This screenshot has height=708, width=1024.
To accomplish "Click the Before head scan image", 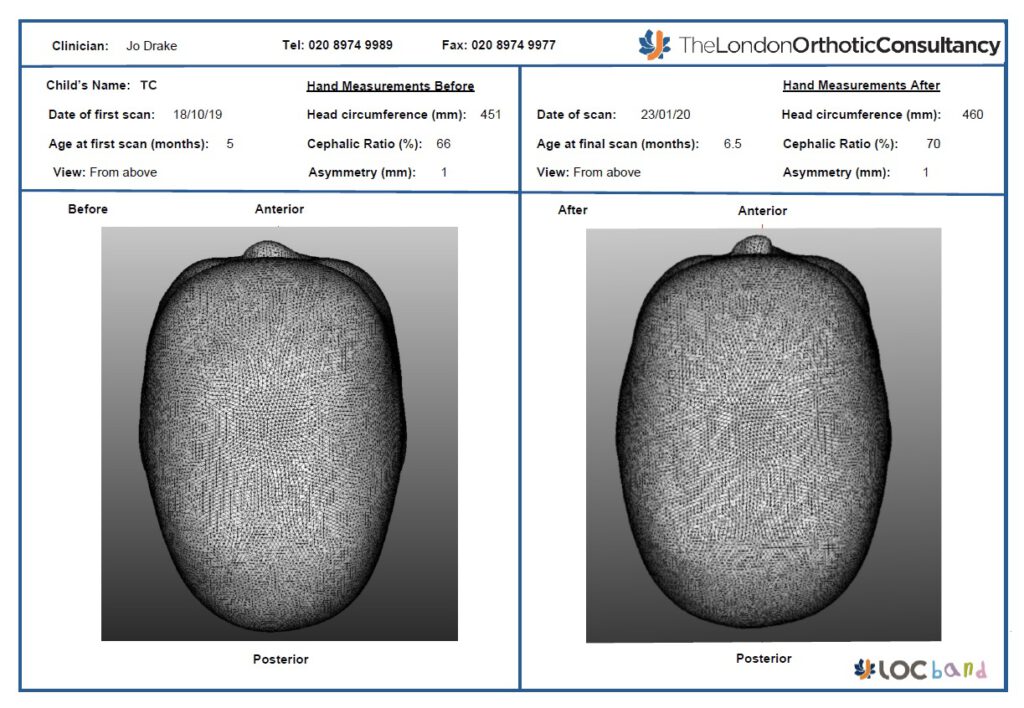I will [x=280, y=434].
